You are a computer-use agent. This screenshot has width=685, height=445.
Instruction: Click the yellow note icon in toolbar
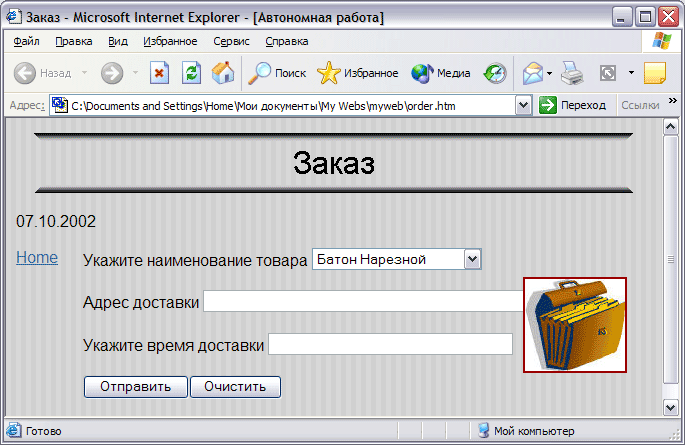pos(655,73)
